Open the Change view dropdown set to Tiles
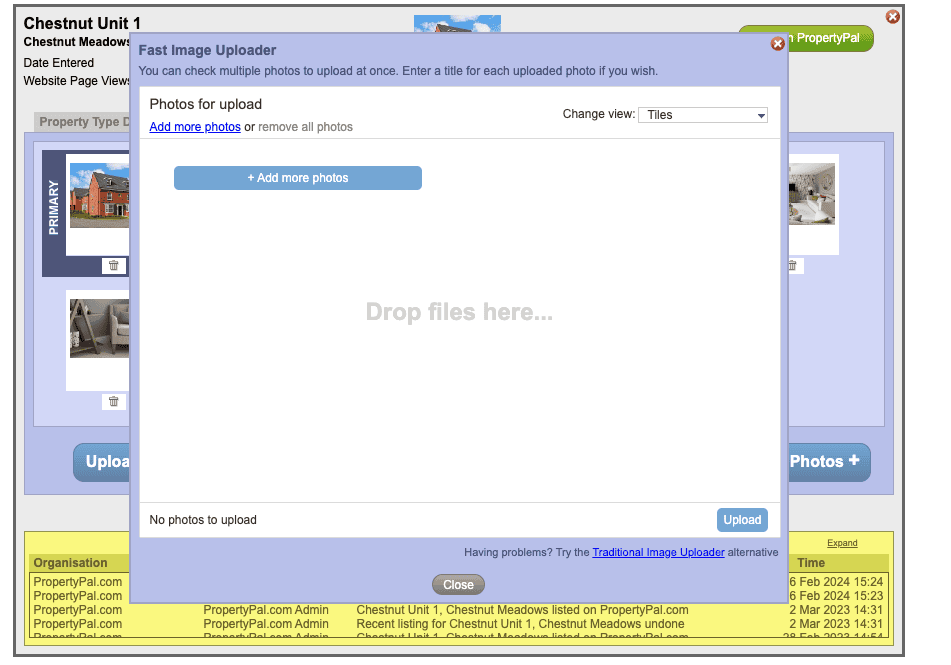Viewport: 951px width, 665px height. point(703,115)
